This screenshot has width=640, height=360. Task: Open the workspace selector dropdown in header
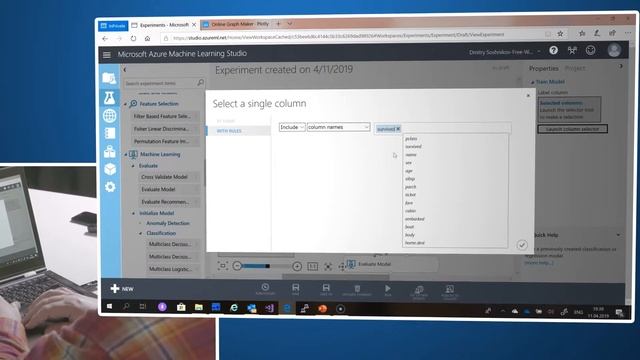coord(539,51)
